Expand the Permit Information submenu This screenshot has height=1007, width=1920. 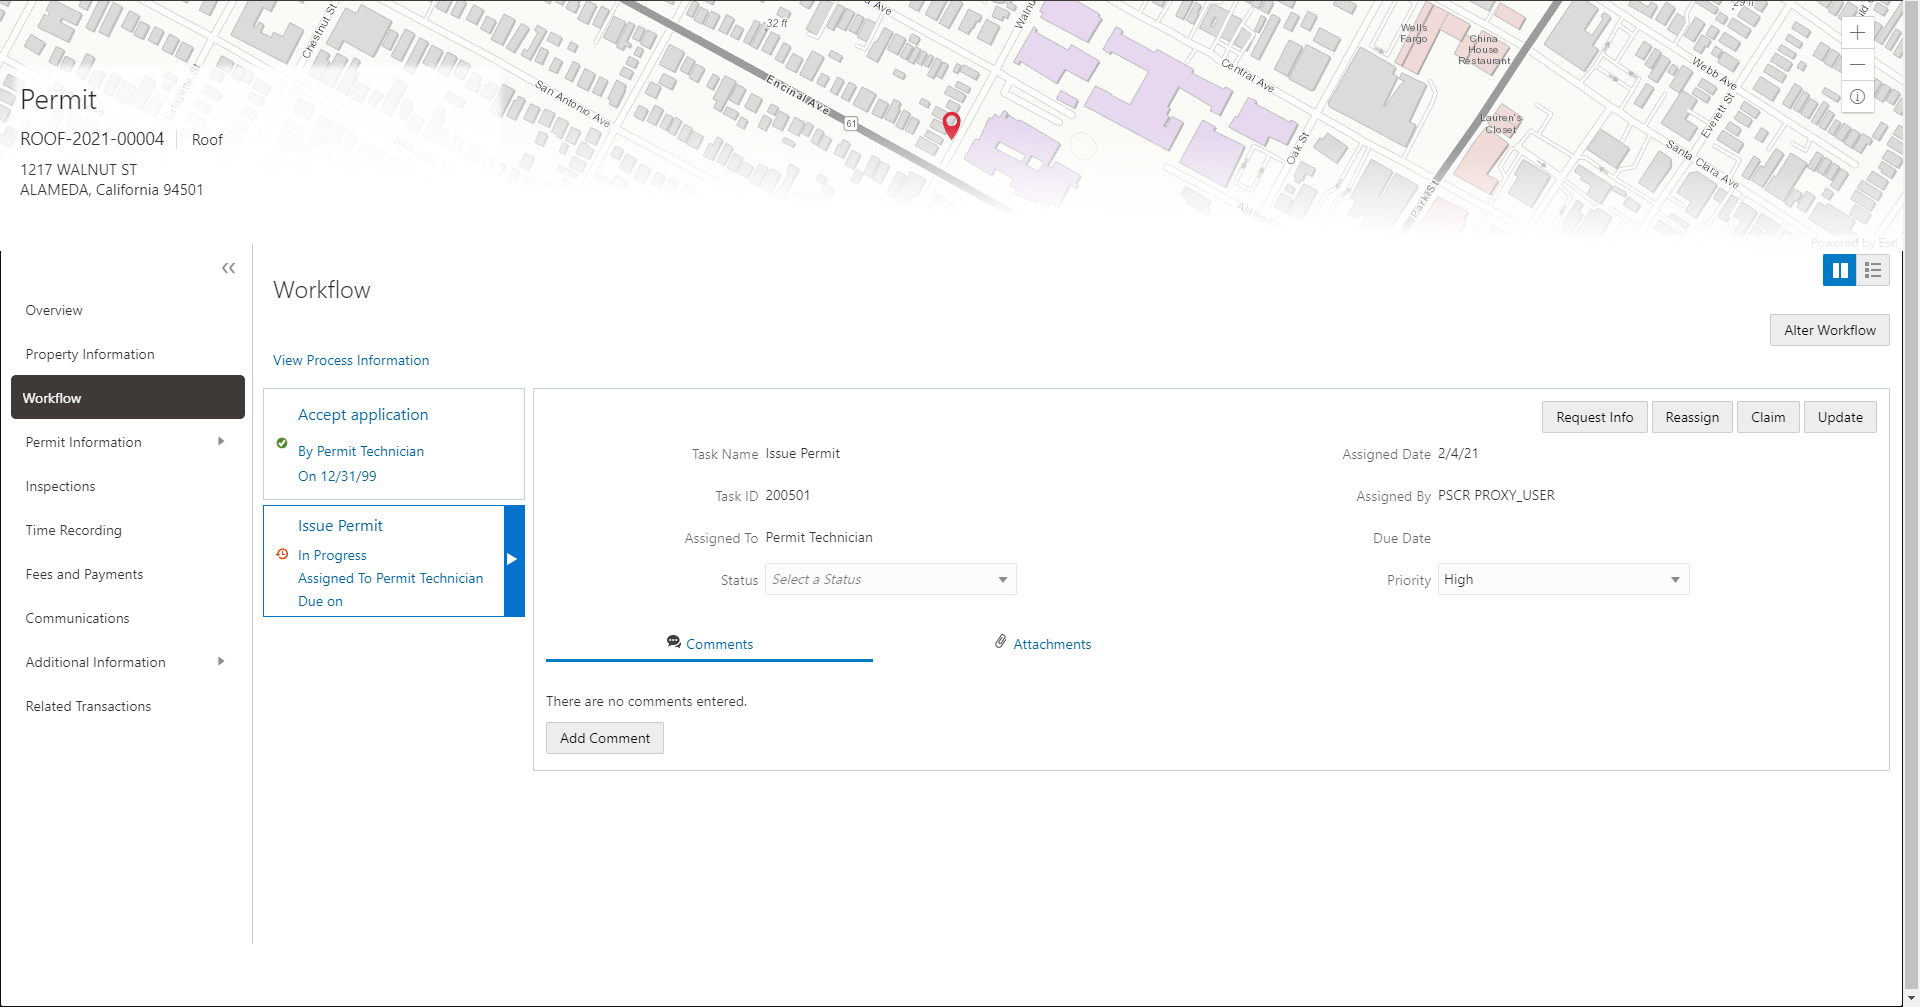(x=221, y=441)
